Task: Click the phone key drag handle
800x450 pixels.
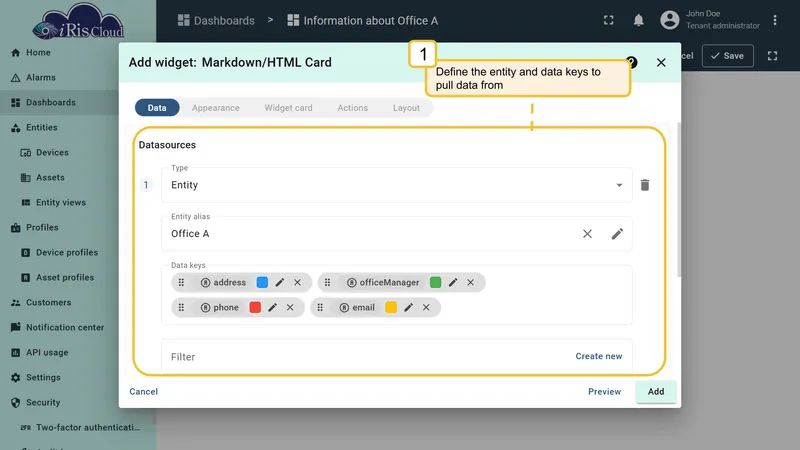Action: pyautogui.click(x=181, y=307)
